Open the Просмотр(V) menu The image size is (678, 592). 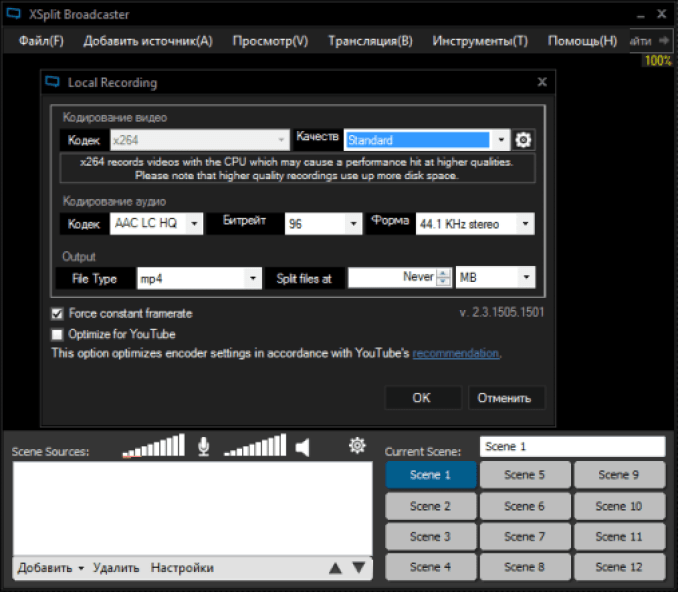point(270,41)
